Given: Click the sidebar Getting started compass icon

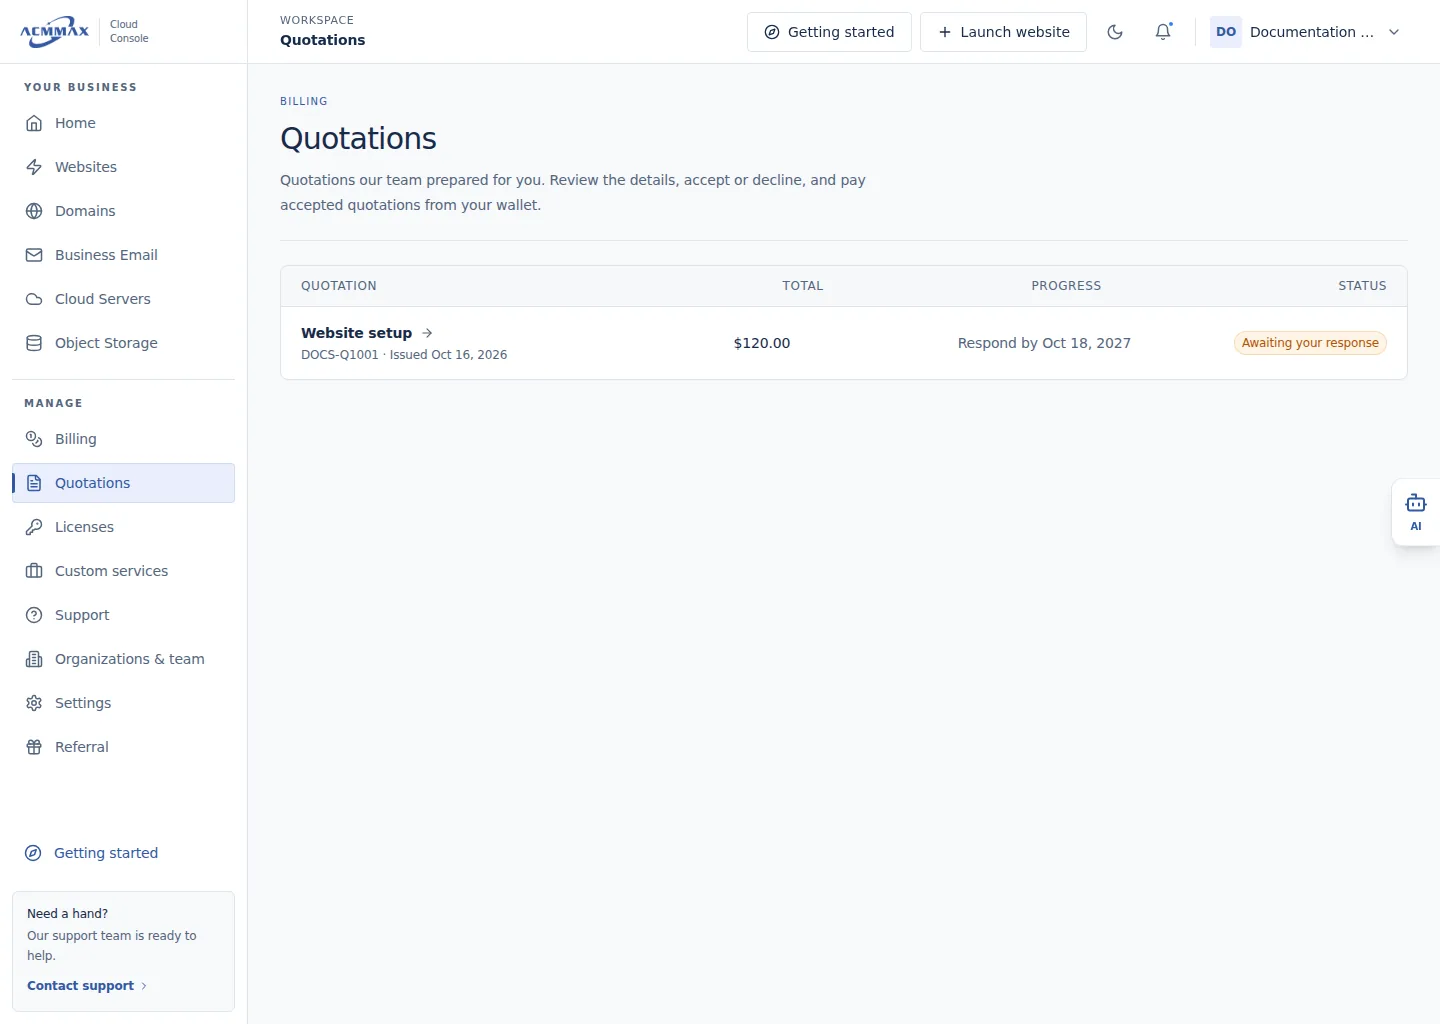Looking at the screenshot, I should (x=33, y=853).
